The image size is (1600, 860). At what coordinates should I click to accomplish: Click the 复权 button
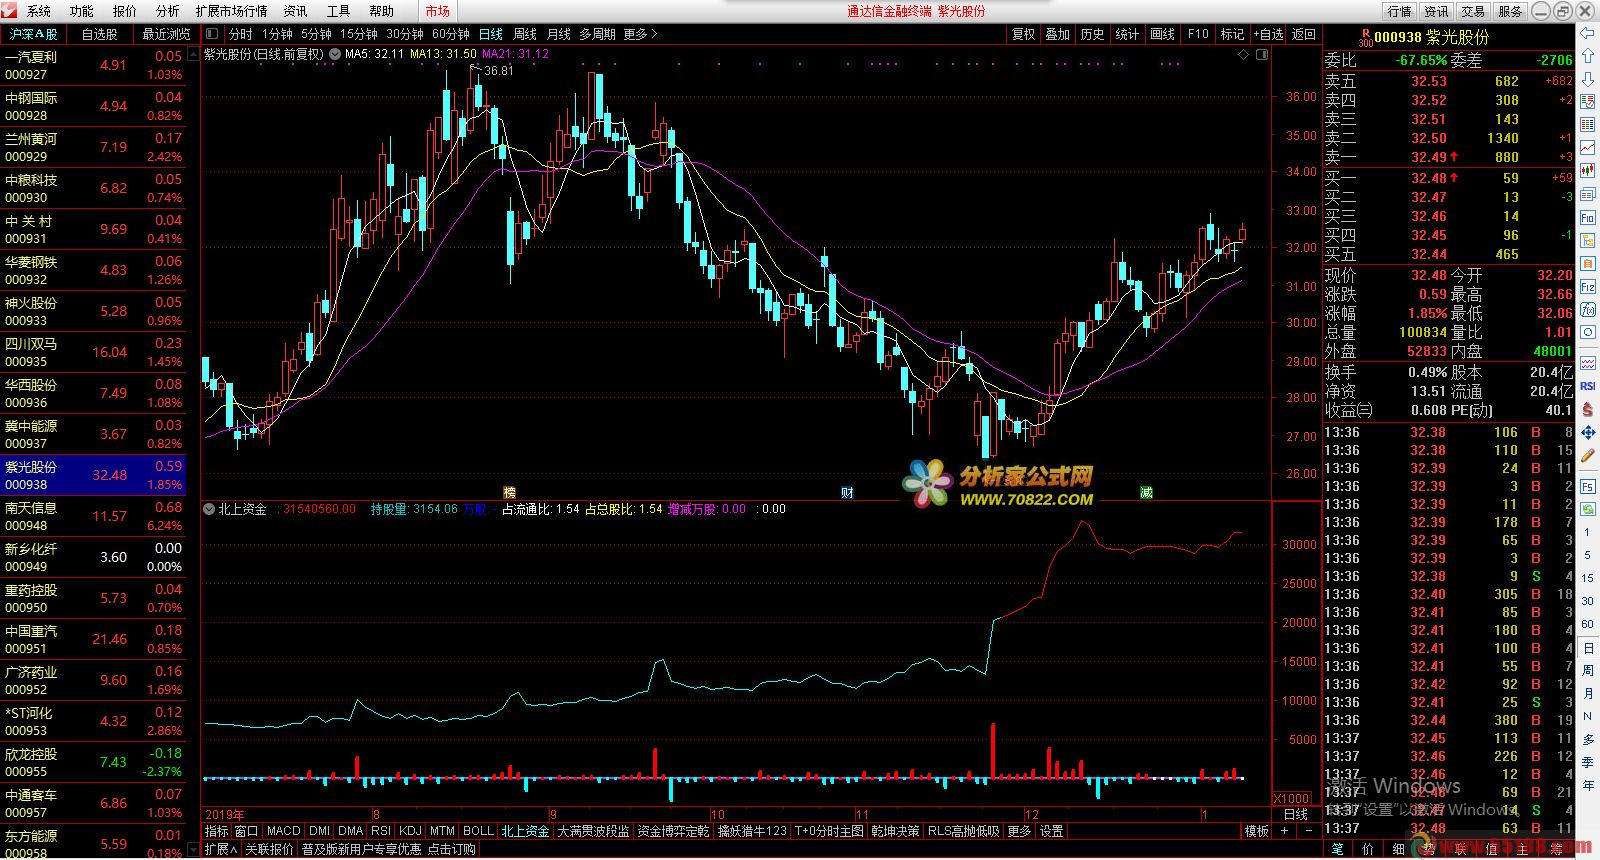click(1023, 34)
